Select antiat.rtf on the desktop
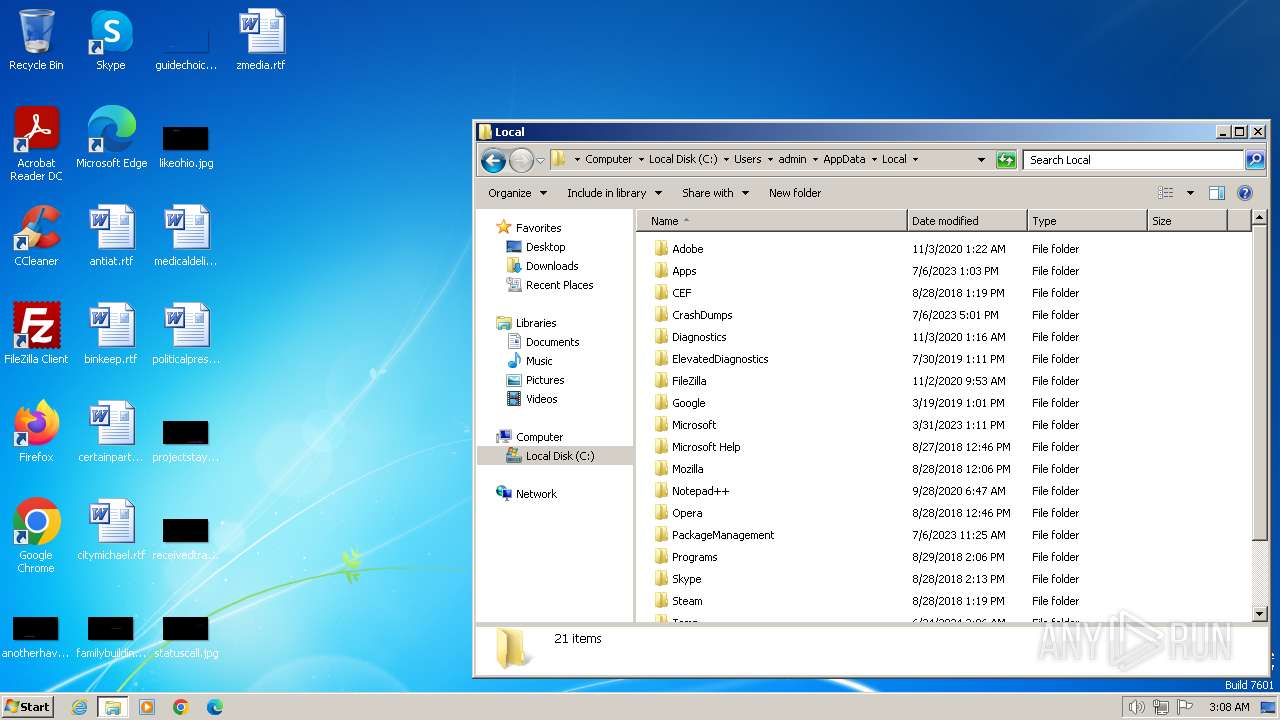 (111, 236)
